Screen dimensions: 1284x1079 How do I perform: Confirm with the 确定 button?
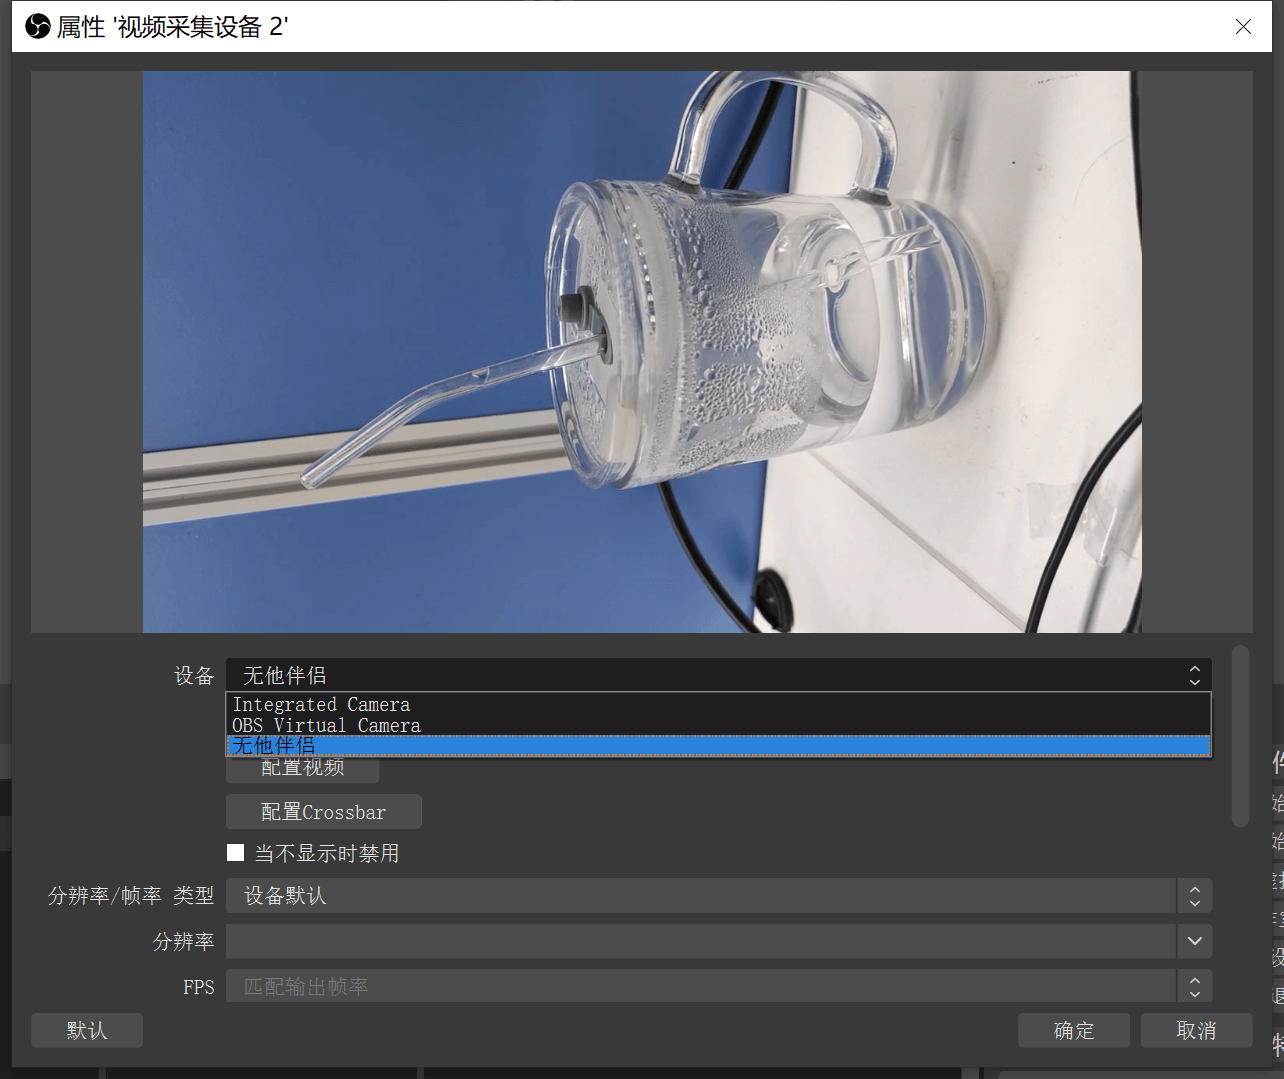1074,1030
